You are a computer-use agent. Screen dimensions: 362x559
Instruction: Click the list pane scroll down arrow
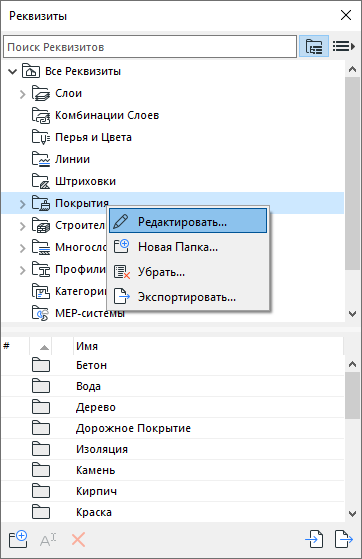(x=352, y=514)
